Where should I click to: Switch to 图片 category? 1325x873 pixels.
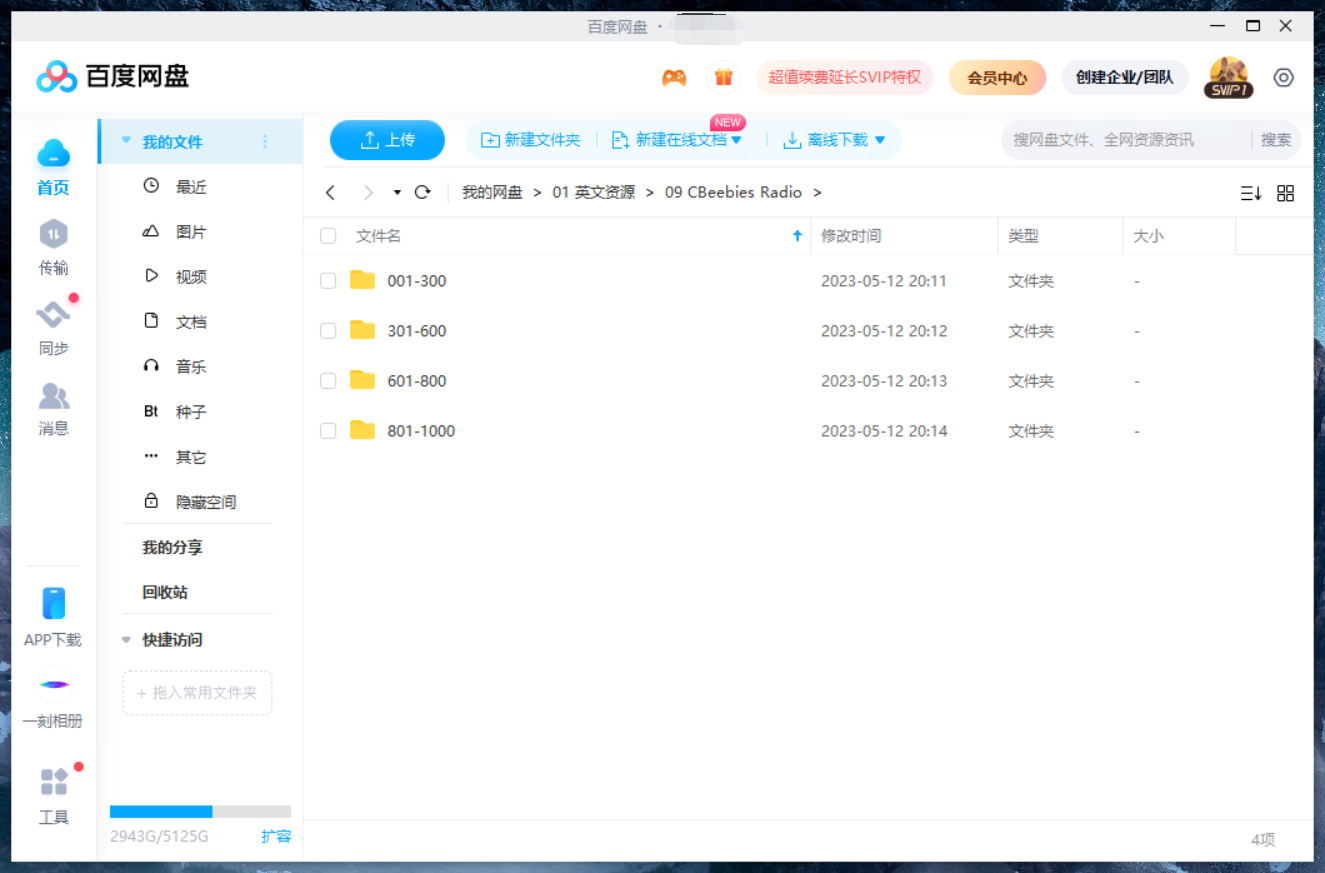tap(190, 231)
